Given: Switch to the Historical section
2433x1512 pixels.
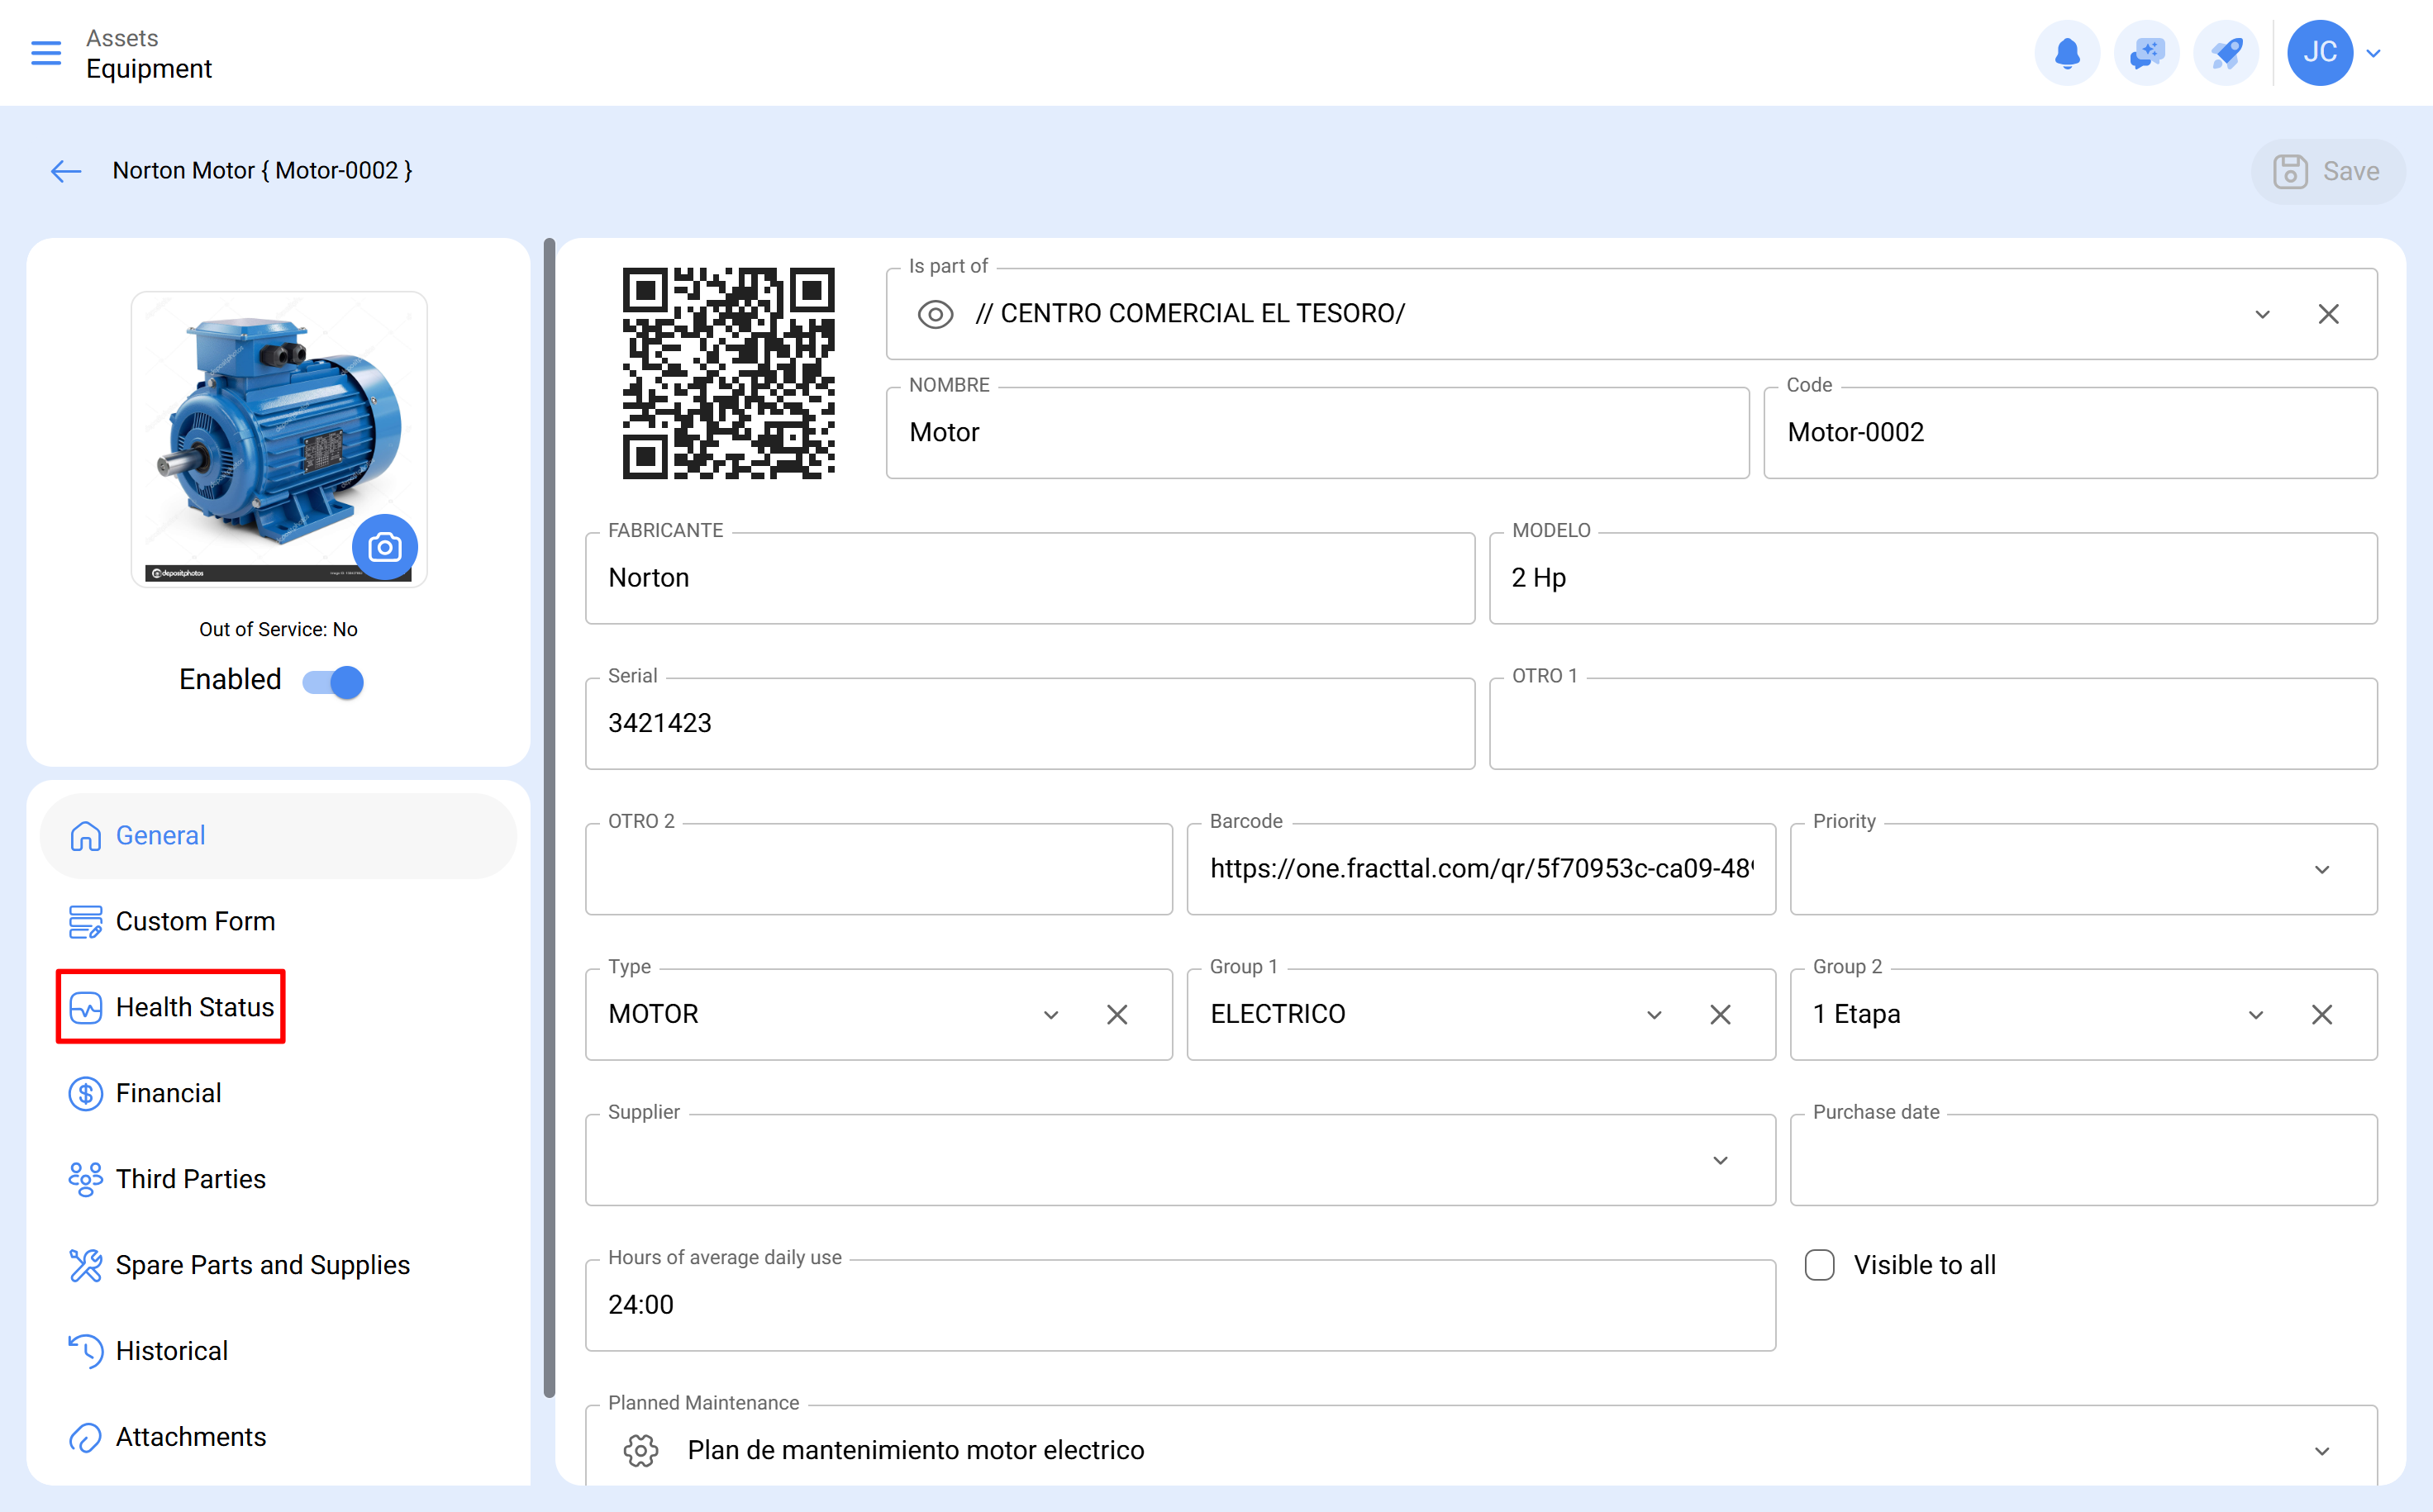Looking at the screenshot, I should click(x=172, y=1351).
